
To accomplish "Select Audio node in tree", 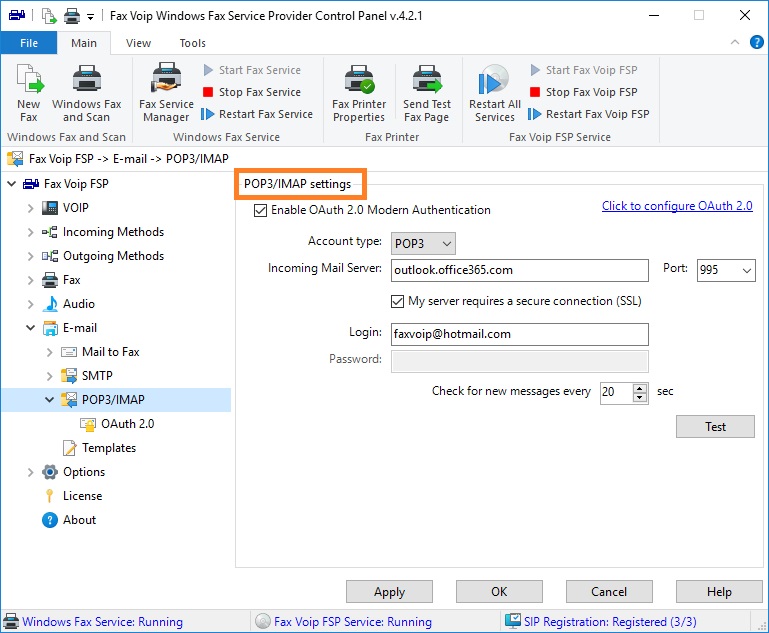I will pos(78,304).
